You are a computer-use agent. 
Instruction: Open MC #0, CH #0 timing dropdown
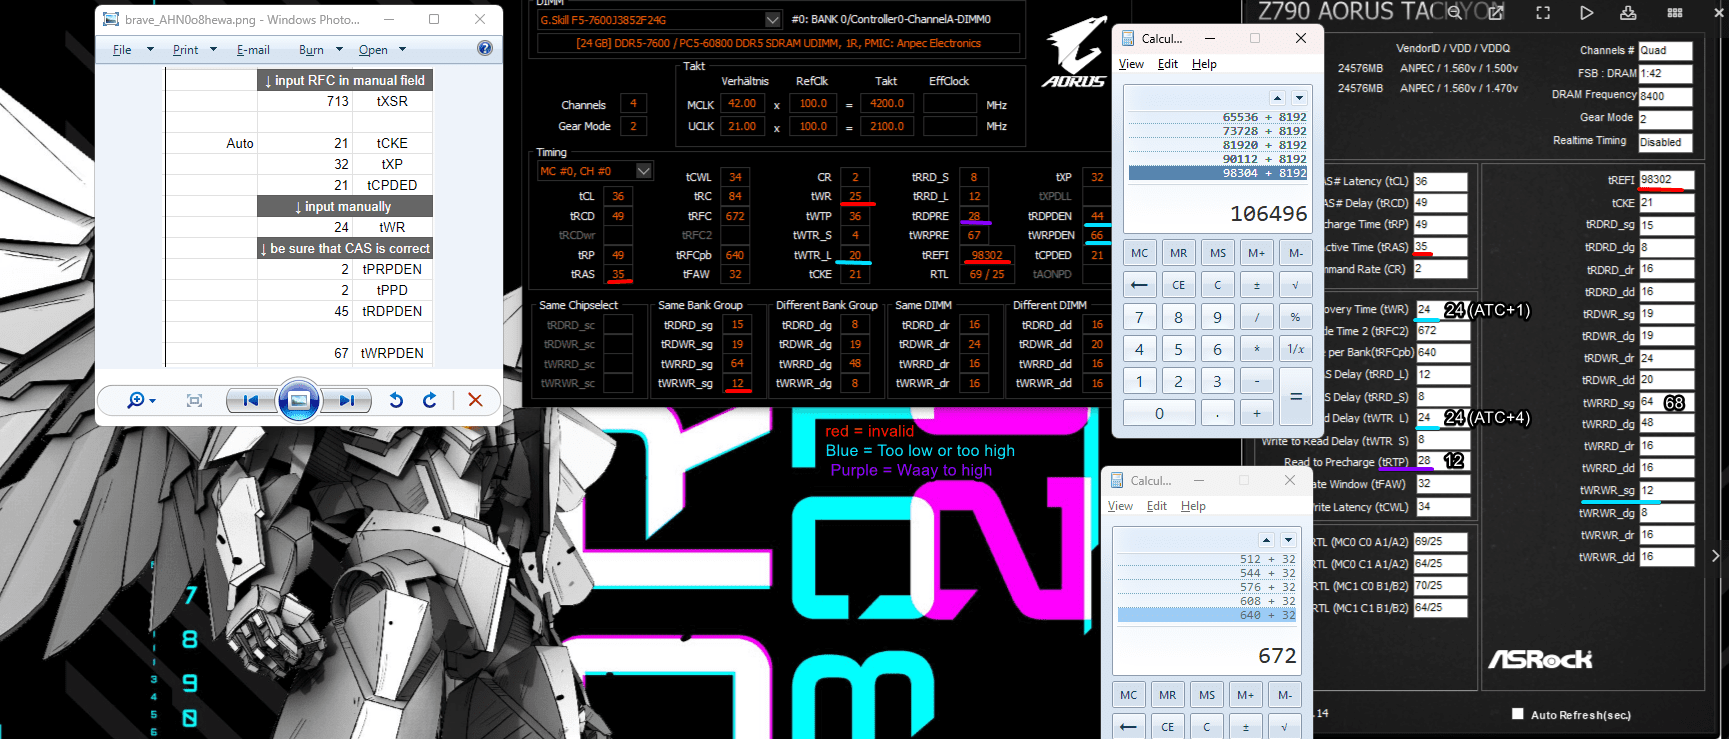pos(644,171)
